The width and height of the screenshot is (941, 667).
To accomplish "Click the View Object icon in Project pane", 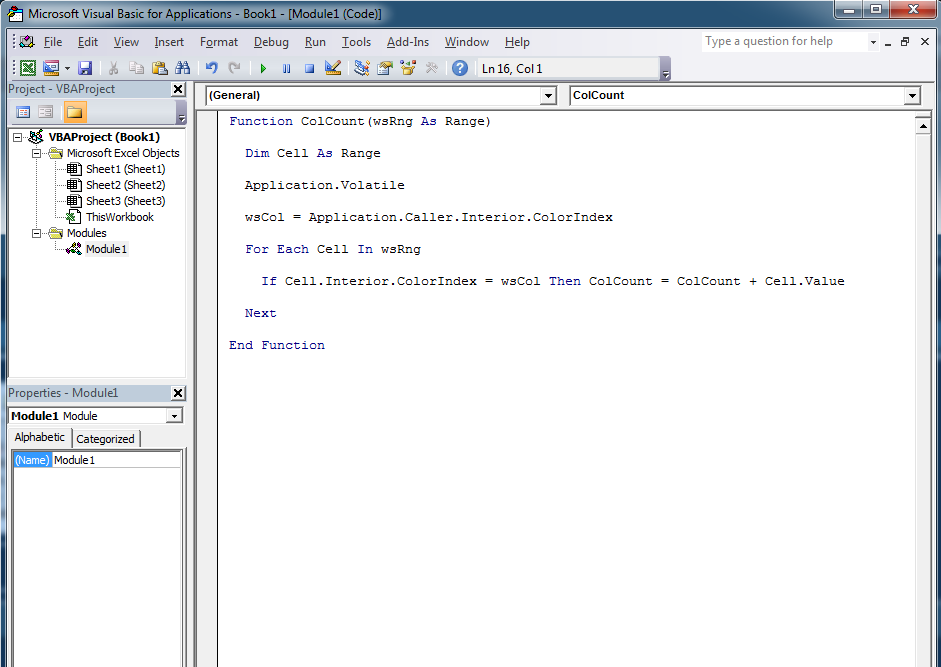I will 46,112.
